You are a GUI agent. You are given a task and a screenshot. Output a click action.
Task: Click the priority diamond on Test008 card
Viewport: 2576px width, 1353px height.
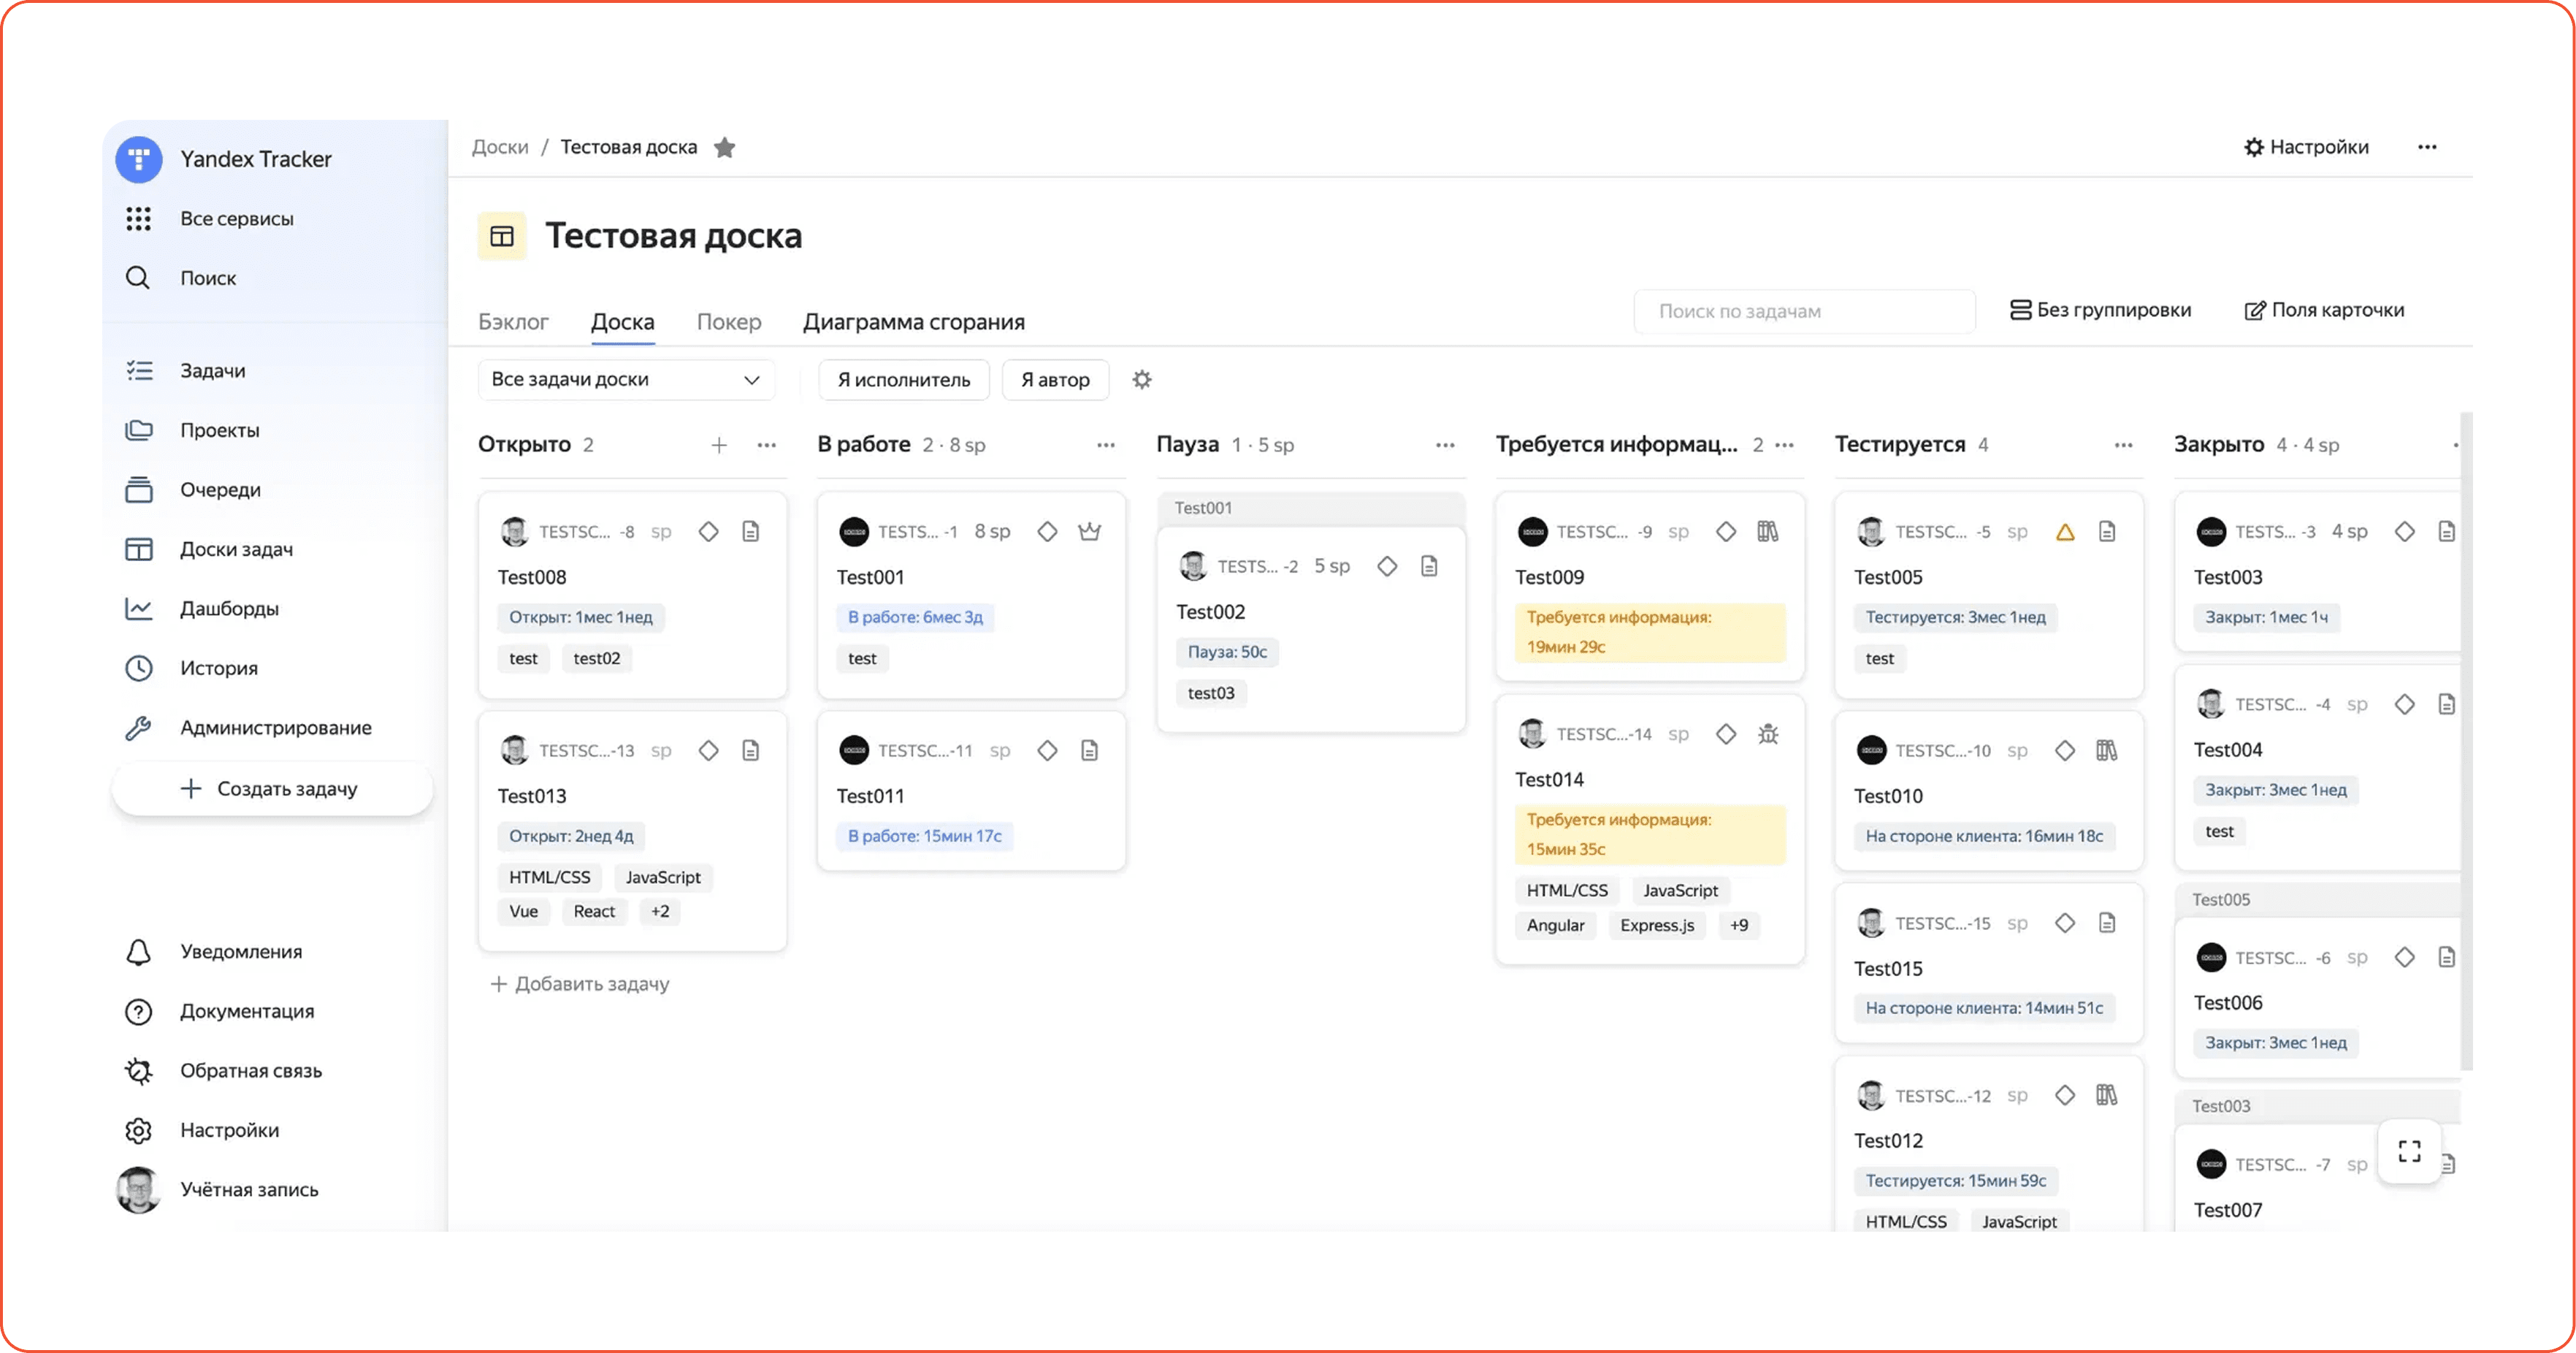[x=709, y=532]
